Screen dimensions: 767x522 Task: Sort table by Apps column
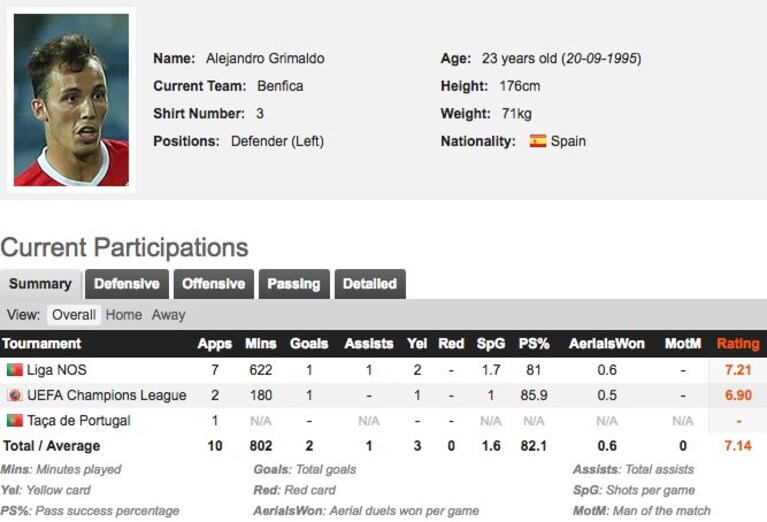215,343
